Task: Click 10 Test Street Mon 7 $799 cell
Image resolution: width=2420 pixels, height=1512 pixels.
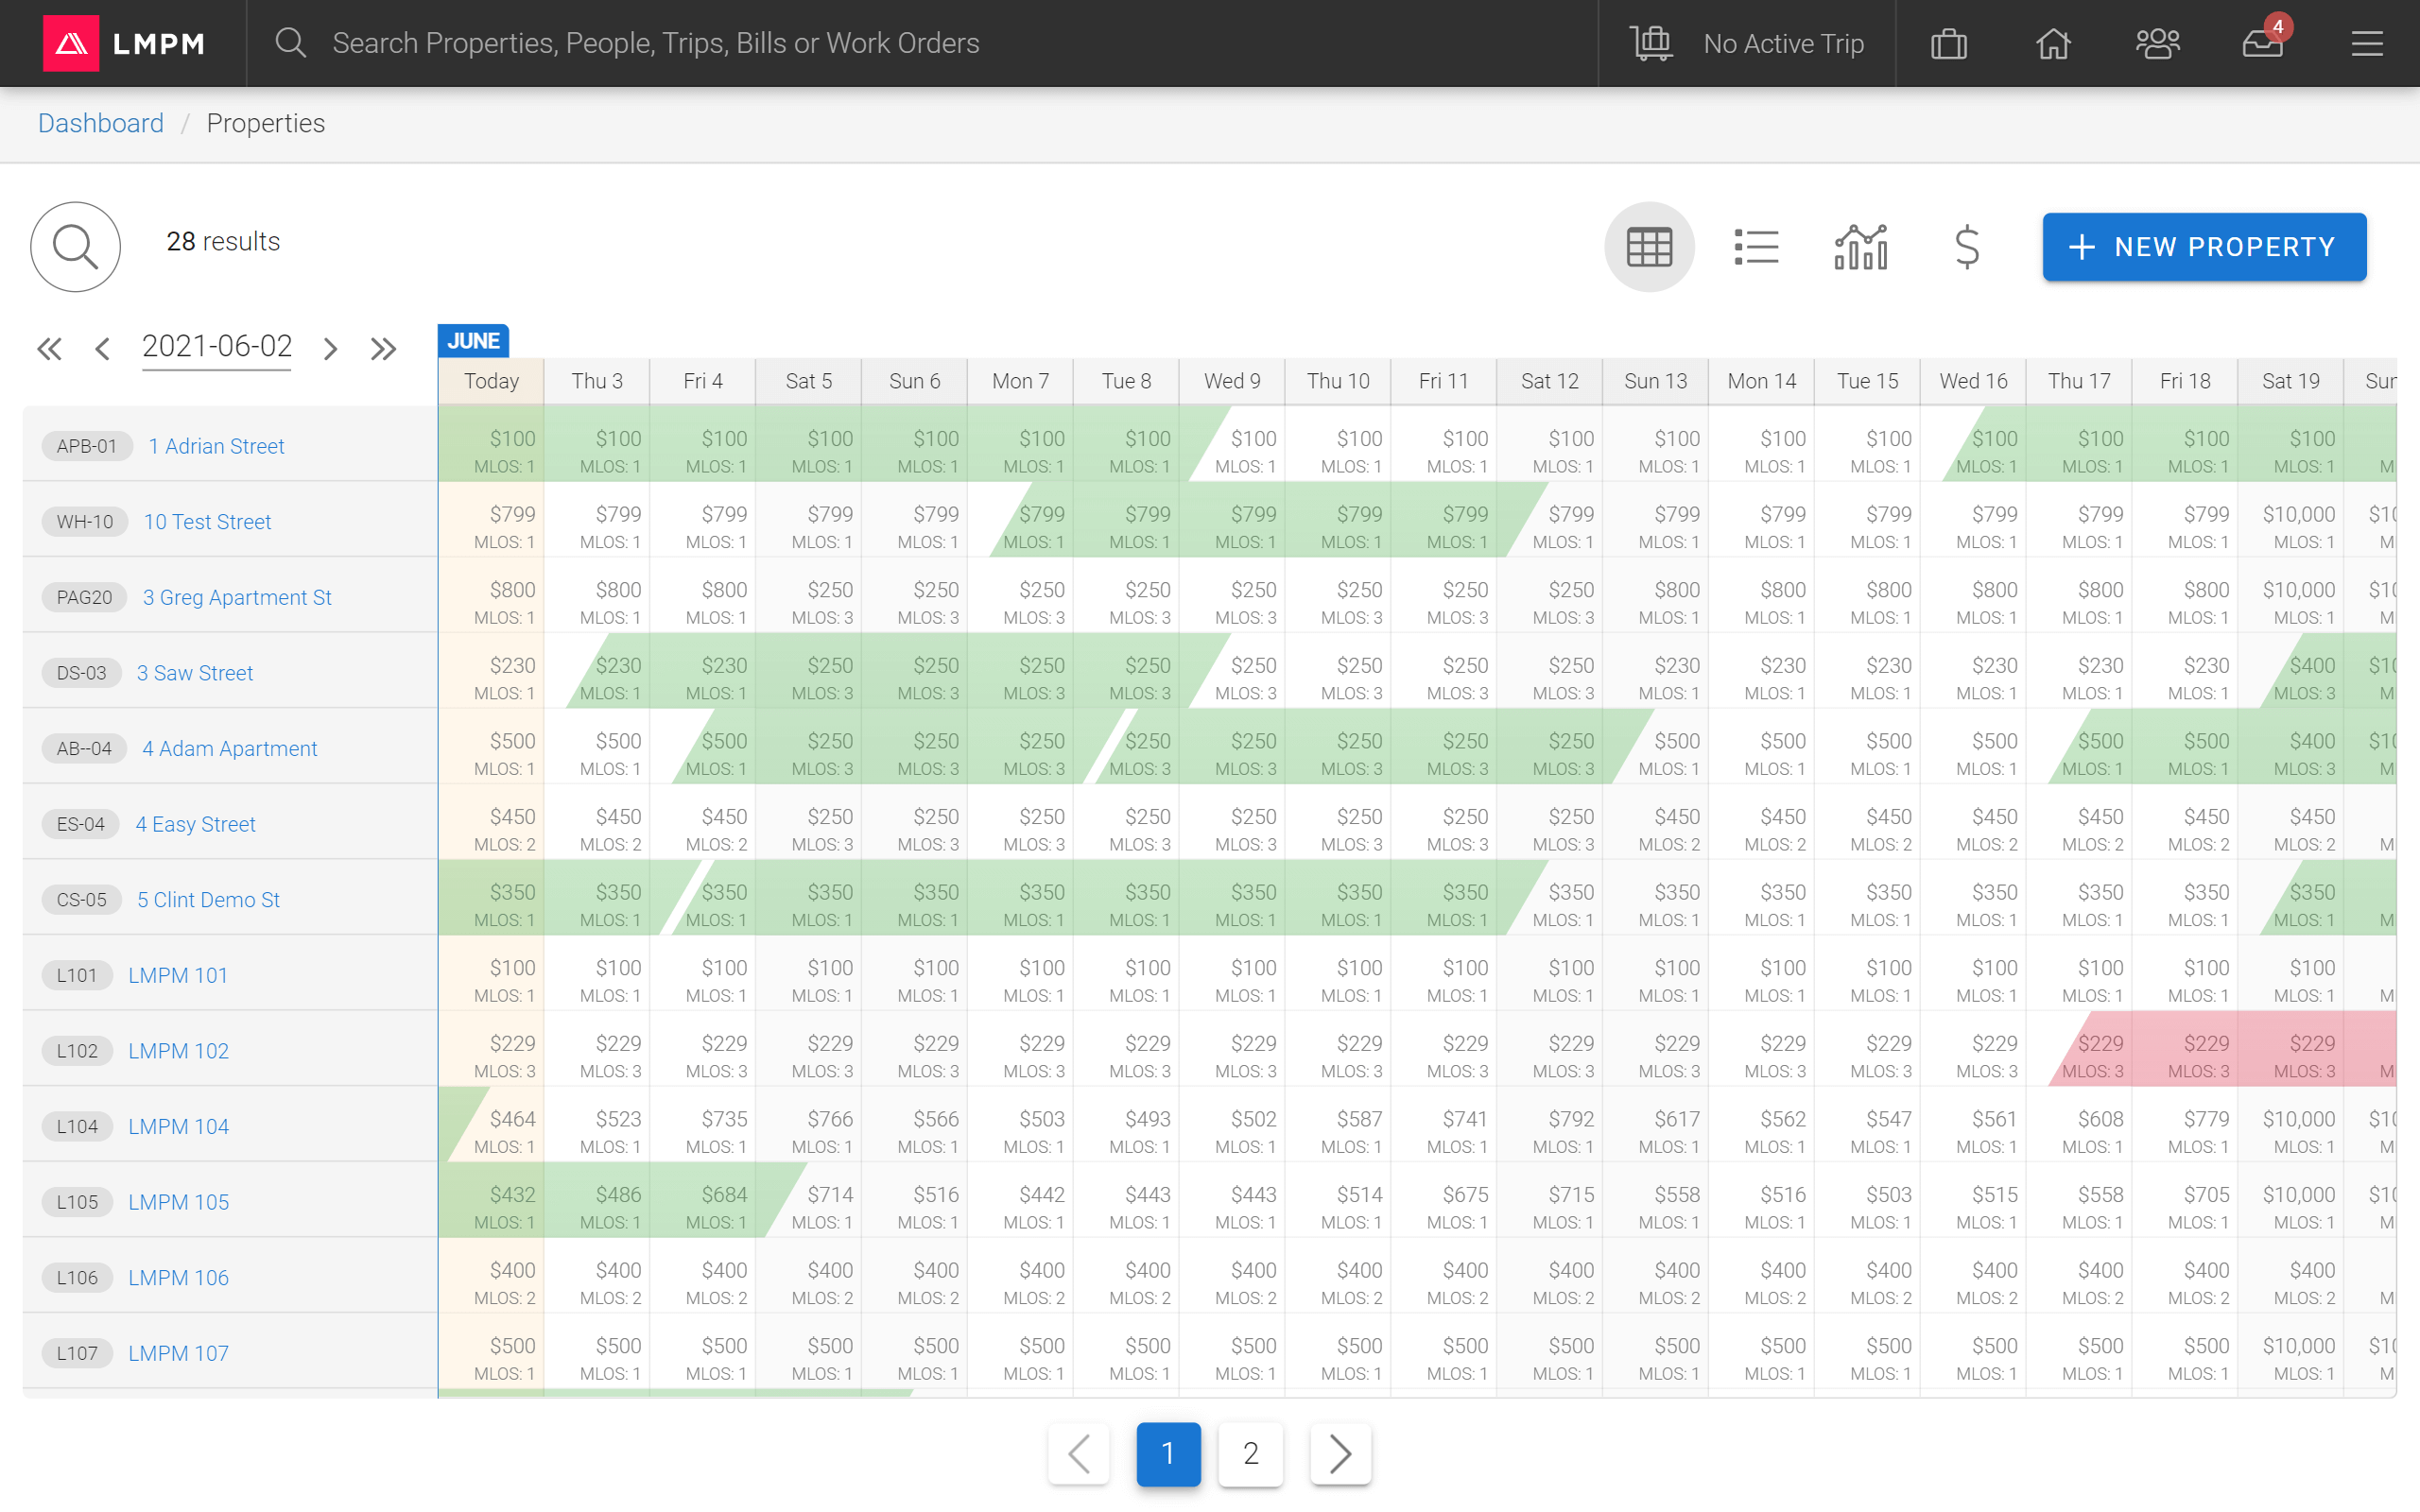Action: click(1020, 520)
